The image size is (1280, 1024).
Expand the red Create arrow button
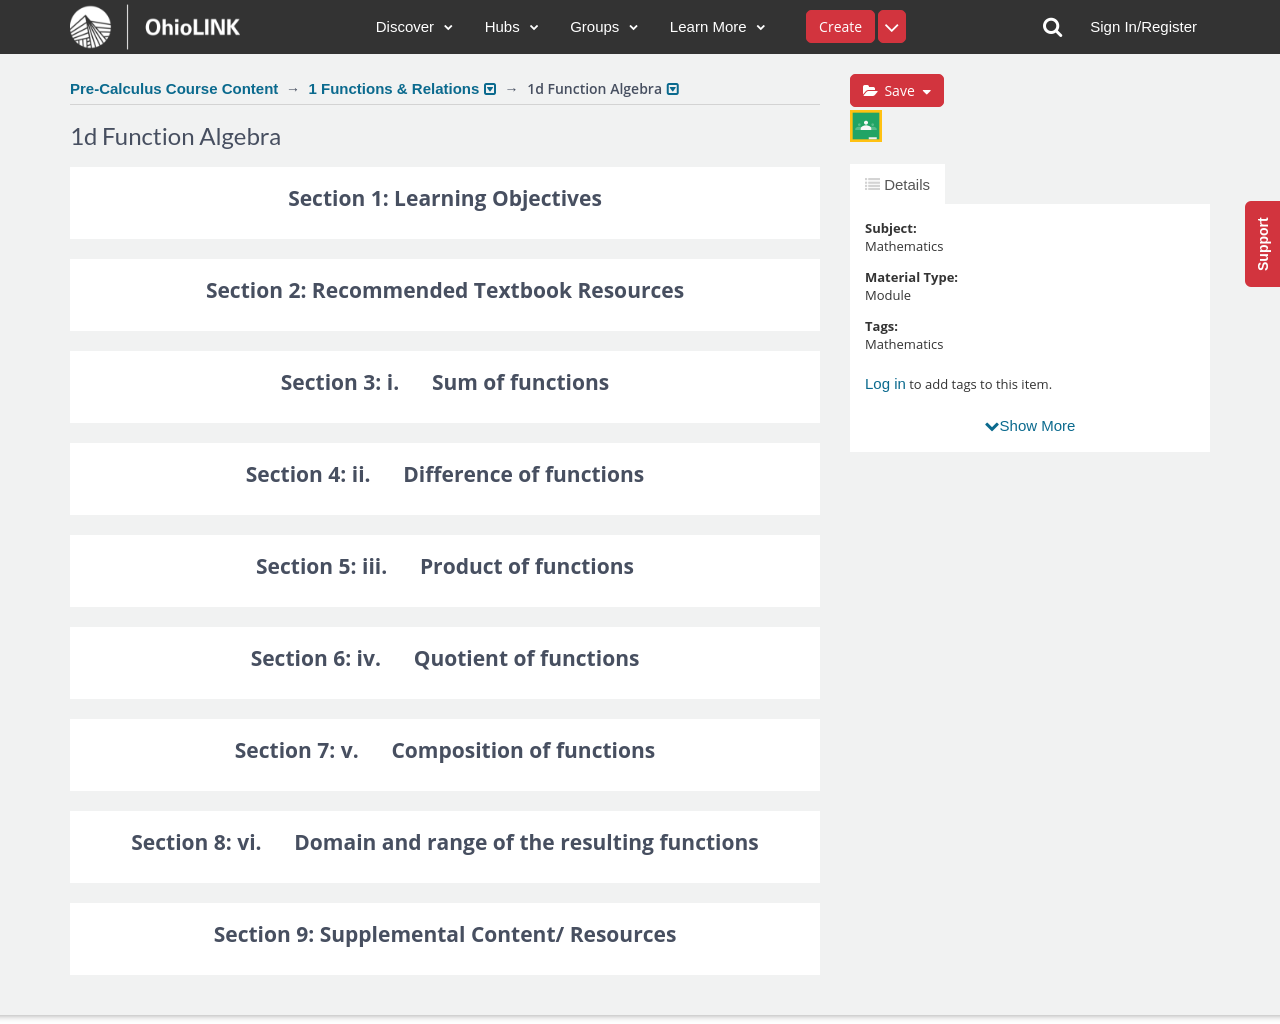pyautogui.click(x=892, y=27)
